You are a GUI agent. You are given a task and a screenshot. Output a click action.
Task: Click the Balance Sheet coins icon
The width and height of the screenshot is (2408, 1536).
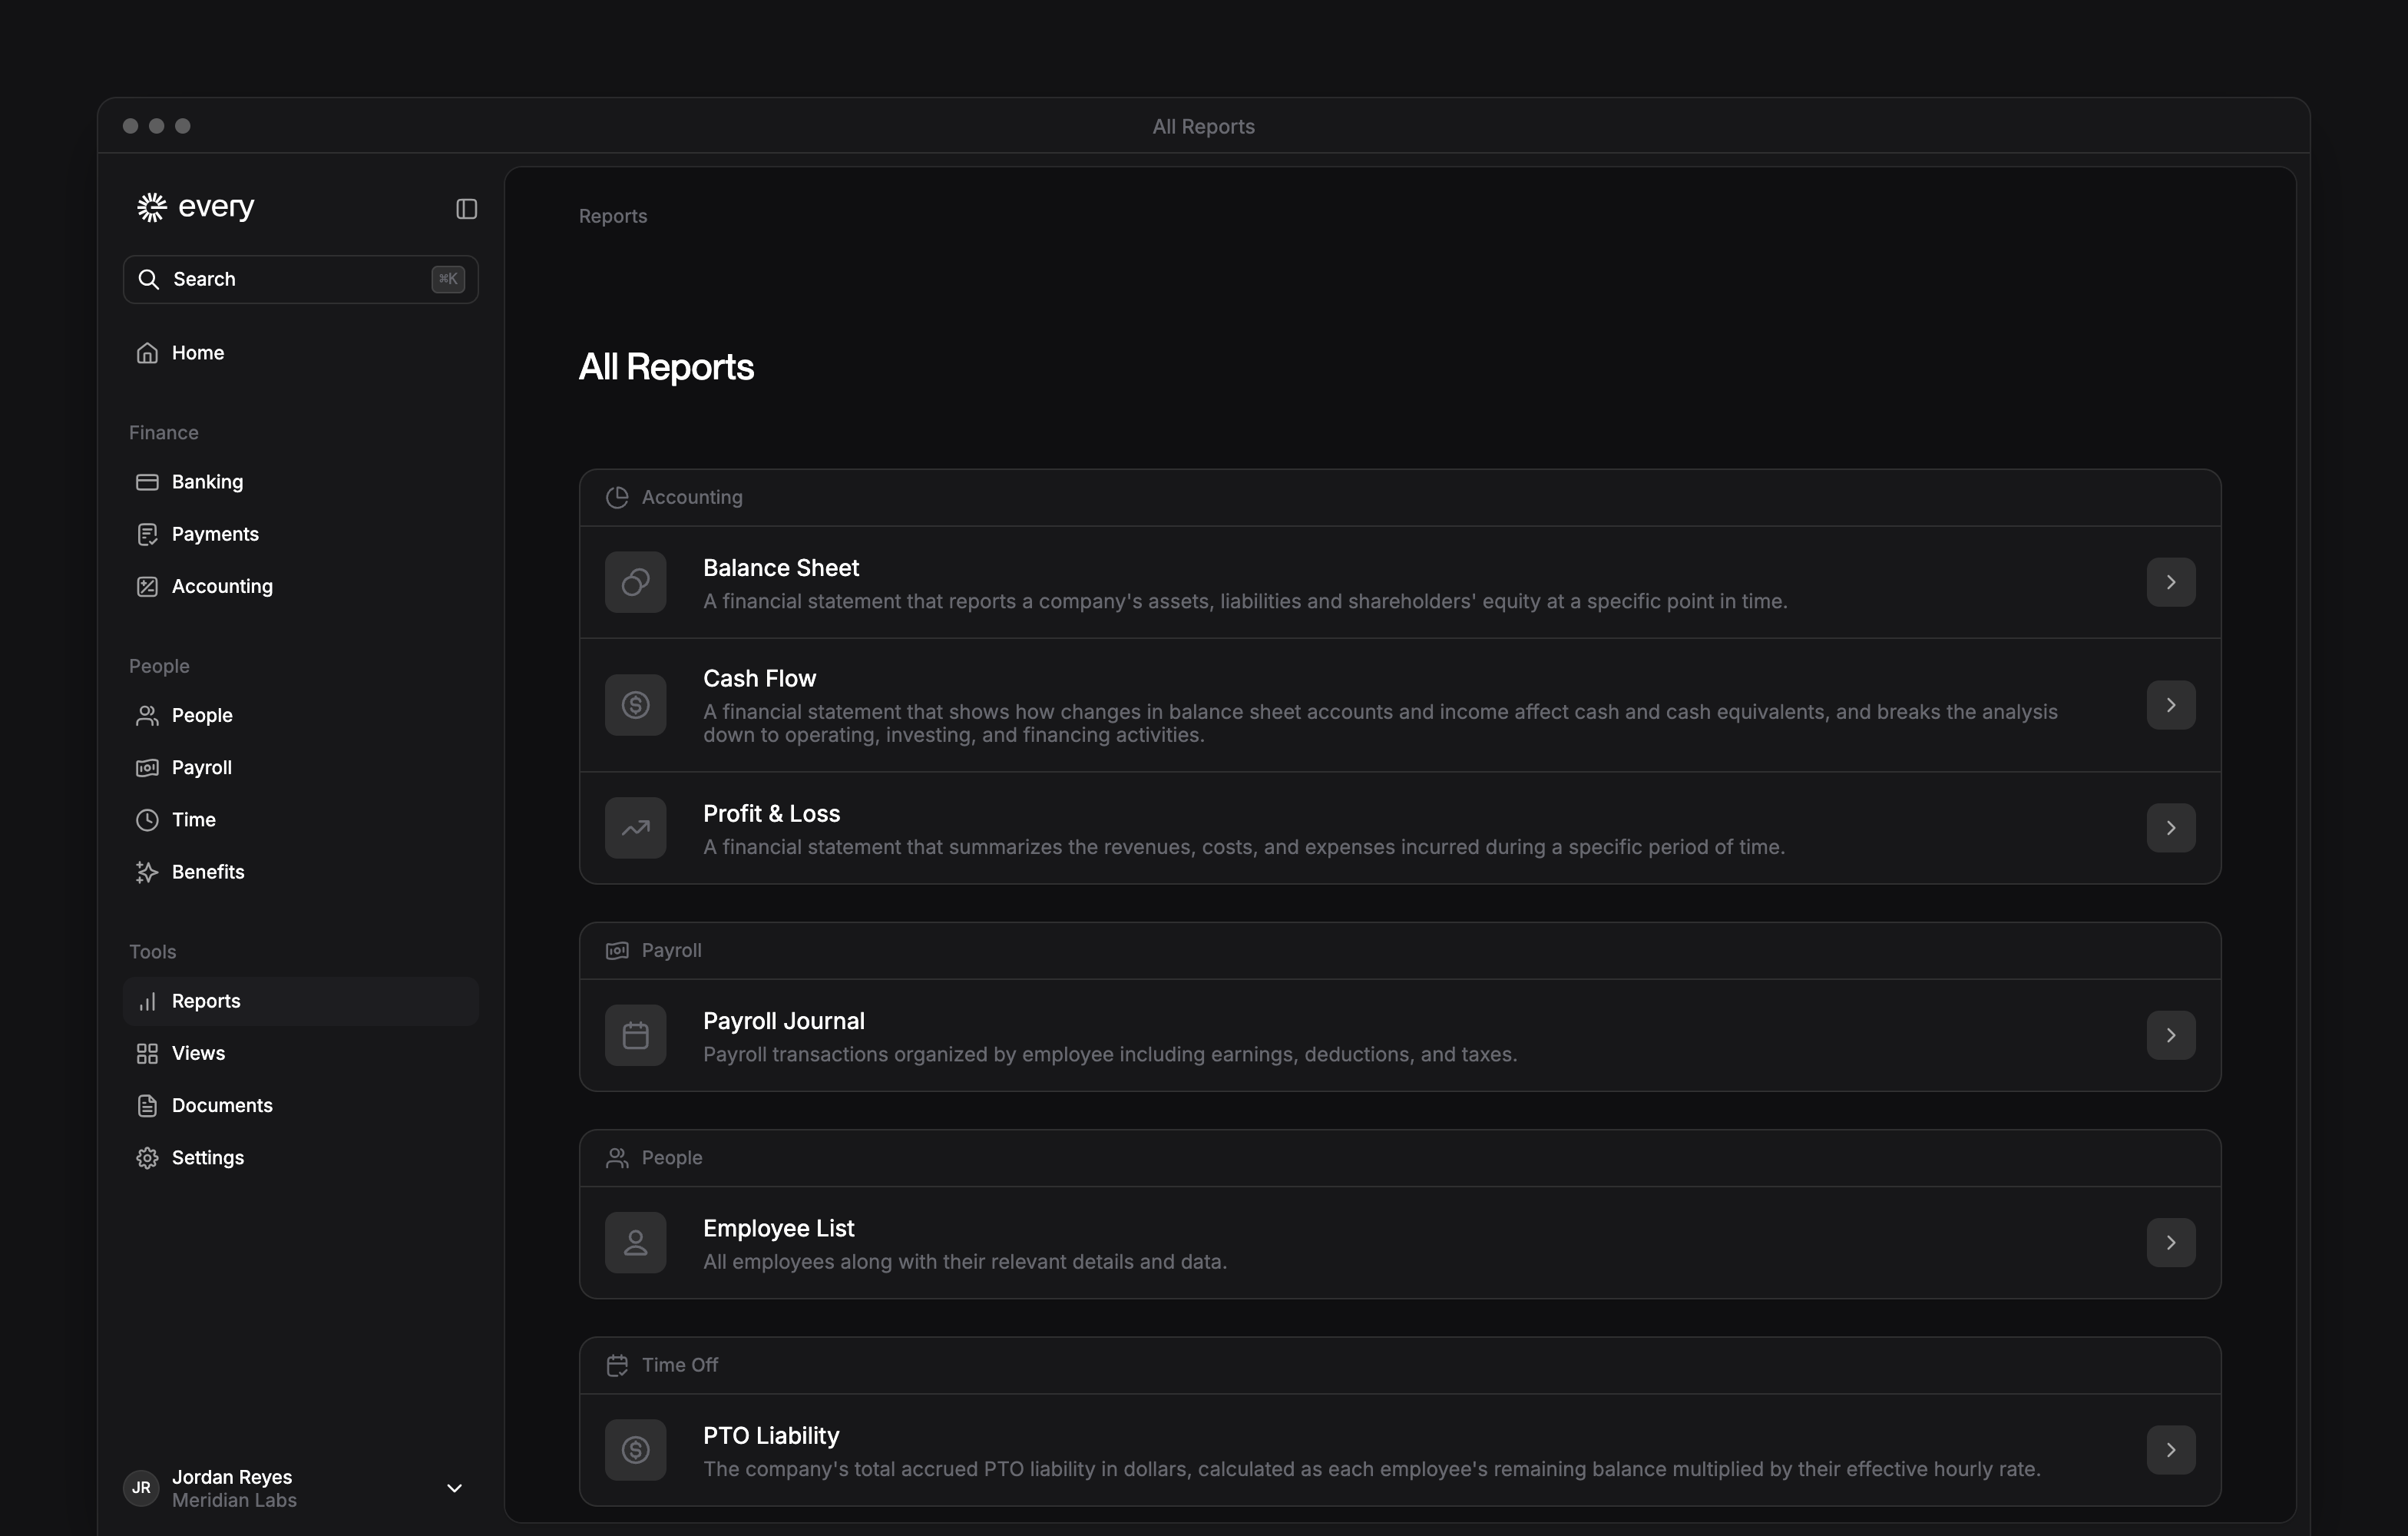(x=636, y=582)
